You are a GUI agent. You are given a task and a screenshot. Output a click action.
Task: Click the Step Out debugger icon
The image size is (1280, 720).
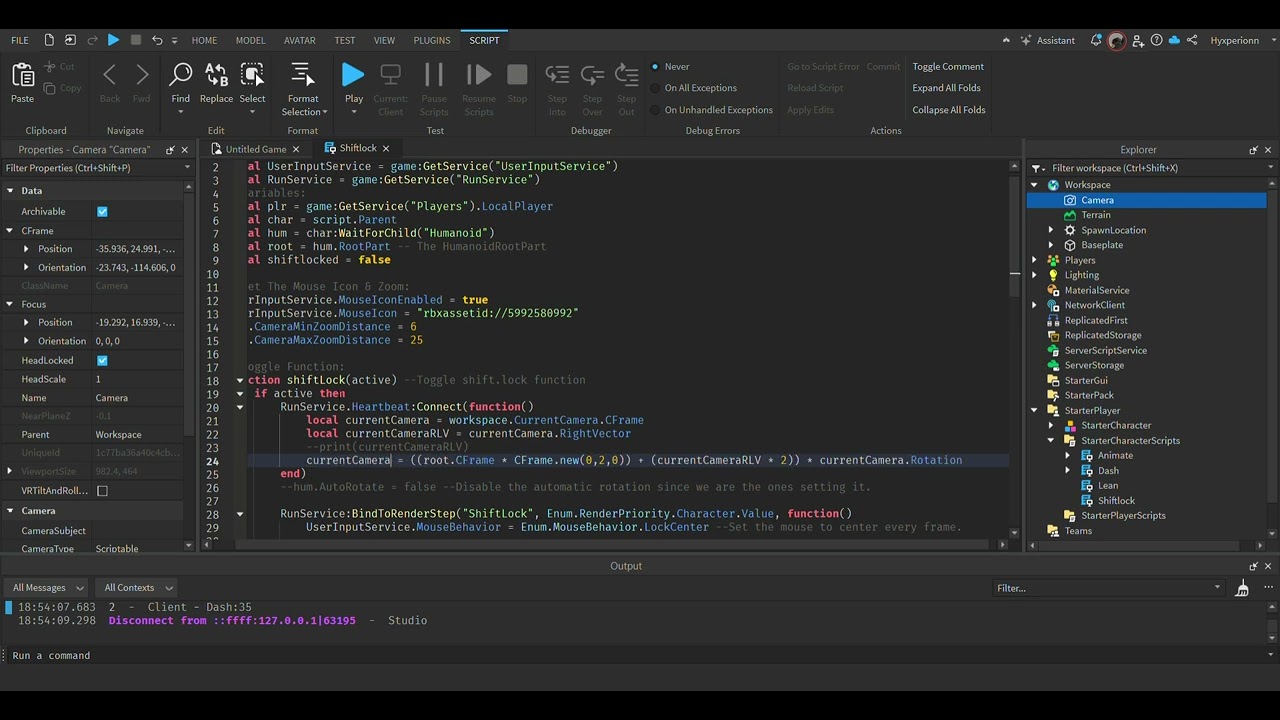tap(626, 75)
